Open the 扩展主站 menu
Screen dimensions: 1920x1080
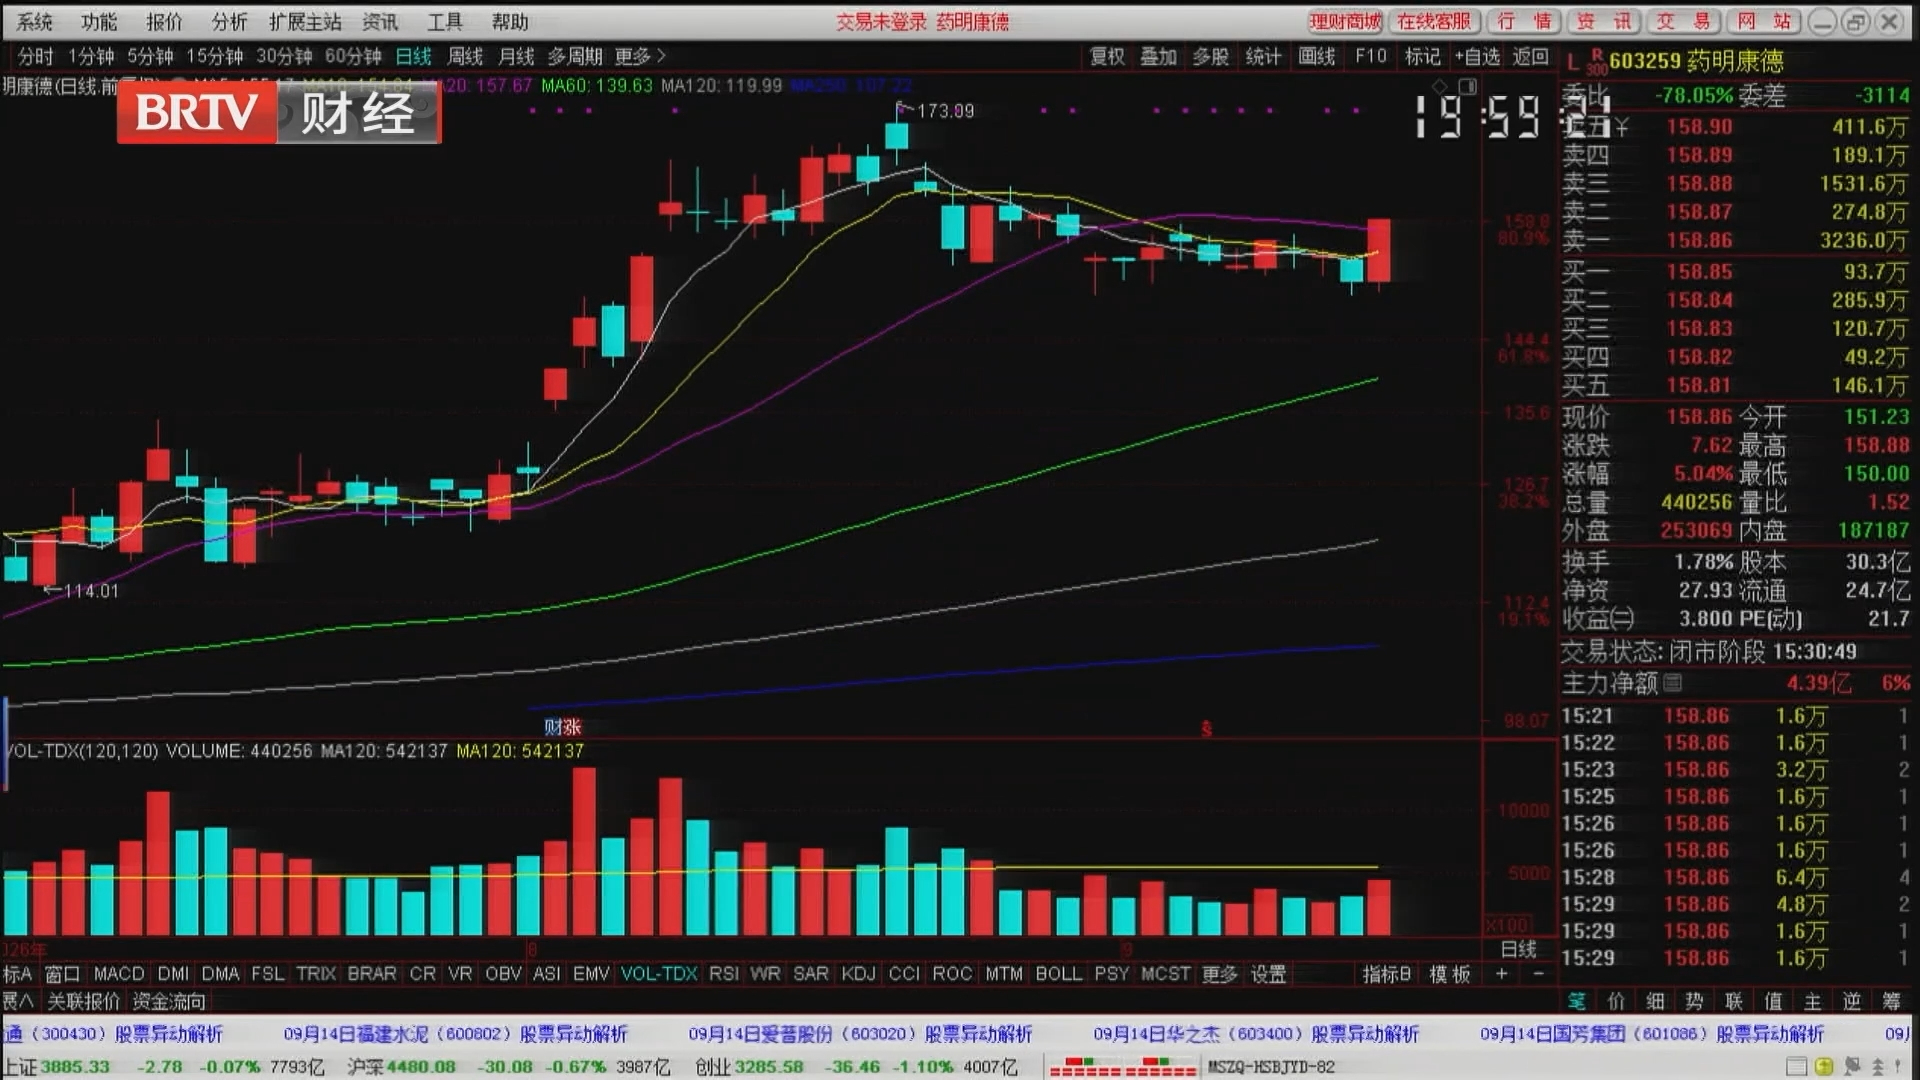(x=305, y=22)
